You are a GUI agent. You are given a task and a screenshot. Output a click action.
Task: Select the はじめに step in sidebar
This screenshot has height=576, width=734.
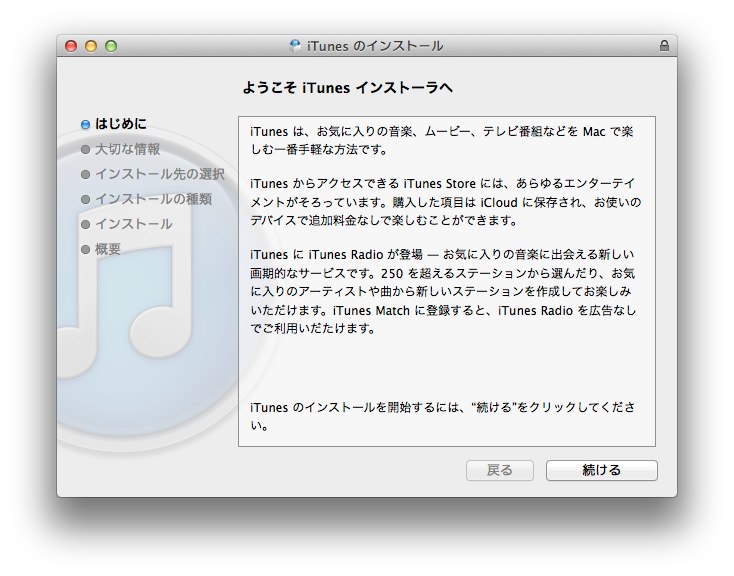[121, 124]
